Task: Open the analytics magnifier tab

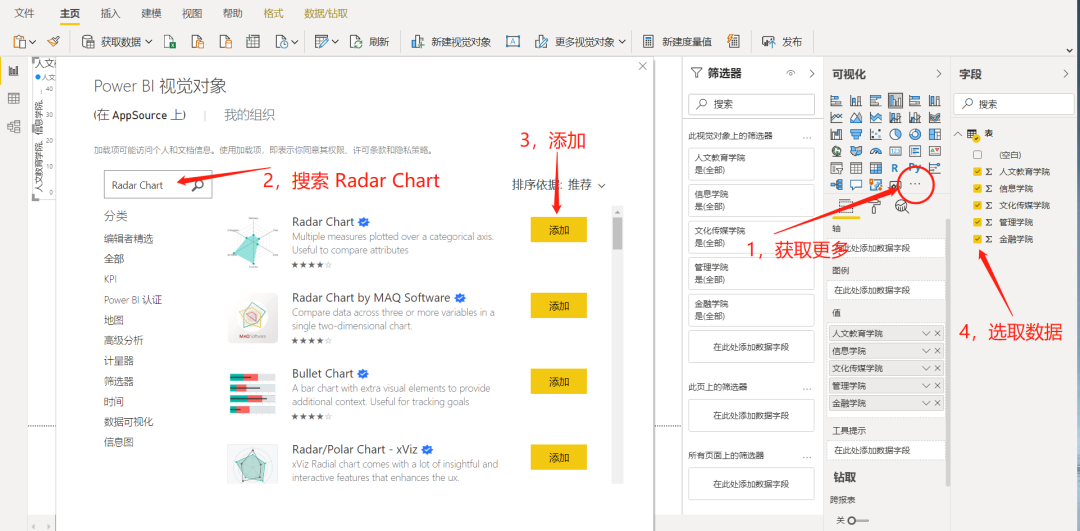Action: click(902, 206)
